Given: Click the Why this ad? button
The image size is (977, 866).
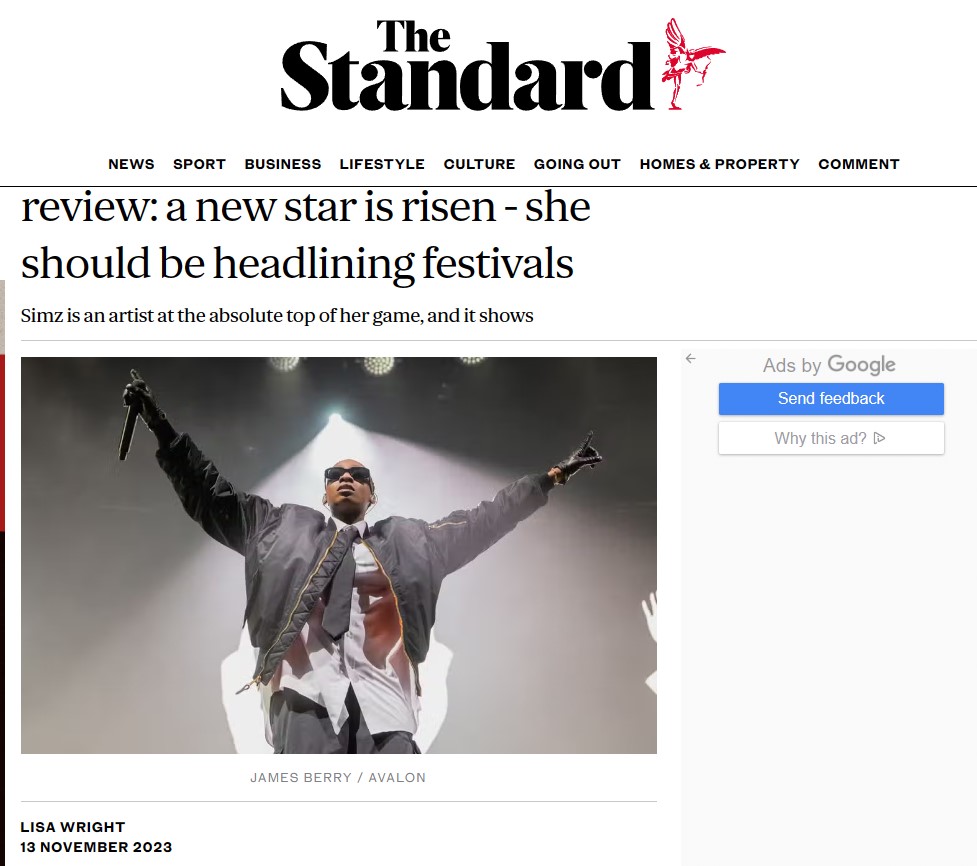Looking at the screenshot, I should pos(831,438).
